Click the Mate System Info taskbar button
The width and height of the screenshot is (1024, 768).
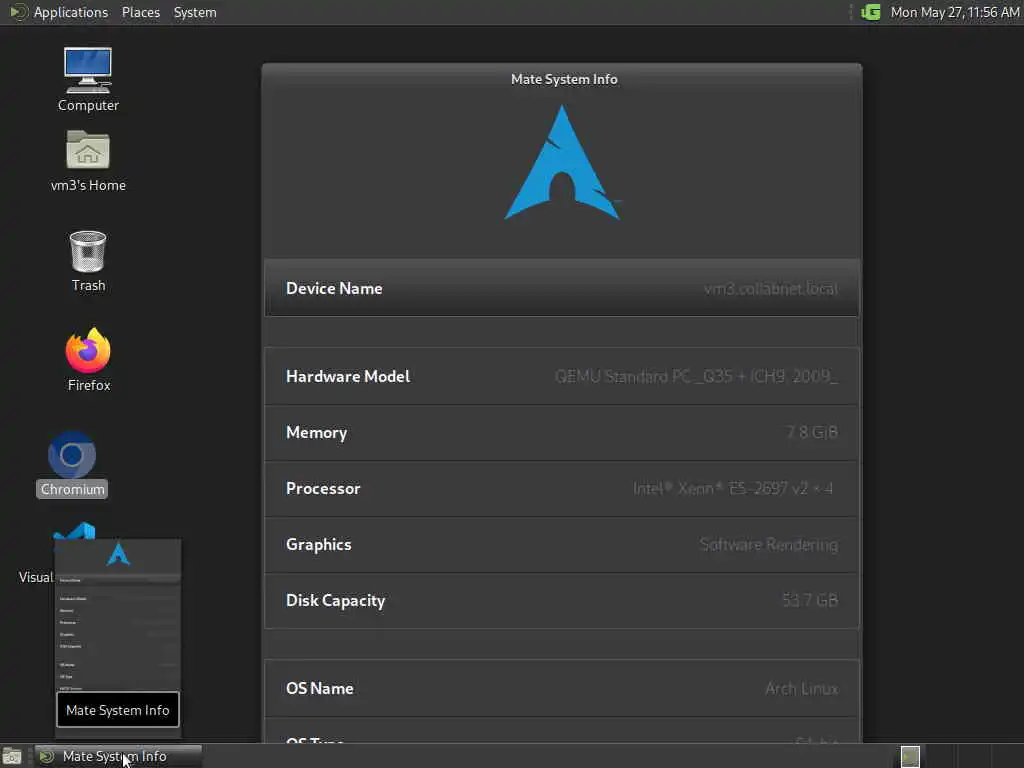118,756
